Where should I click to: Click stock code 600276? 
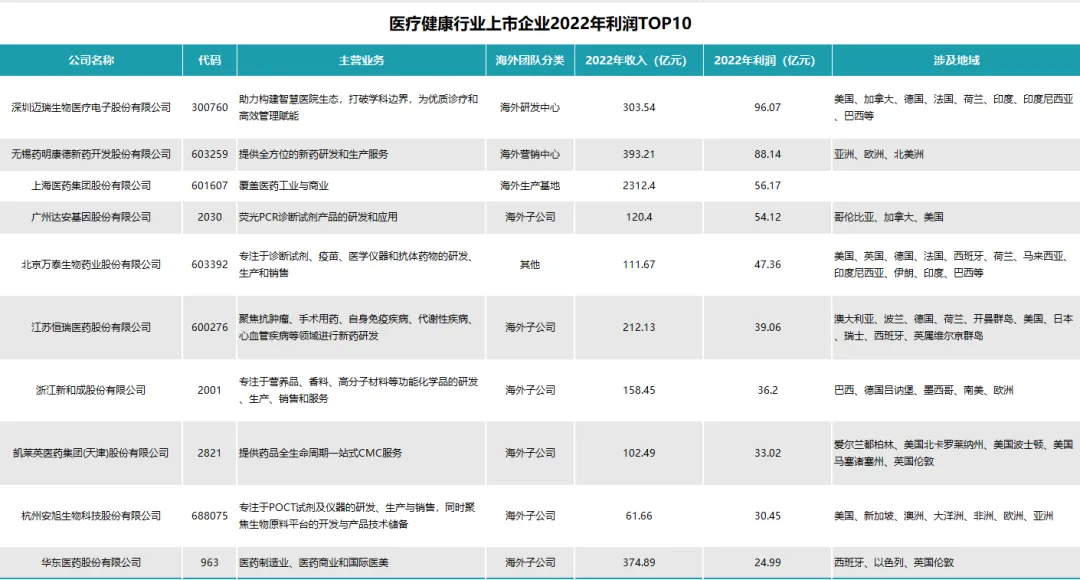pos(209,327)
